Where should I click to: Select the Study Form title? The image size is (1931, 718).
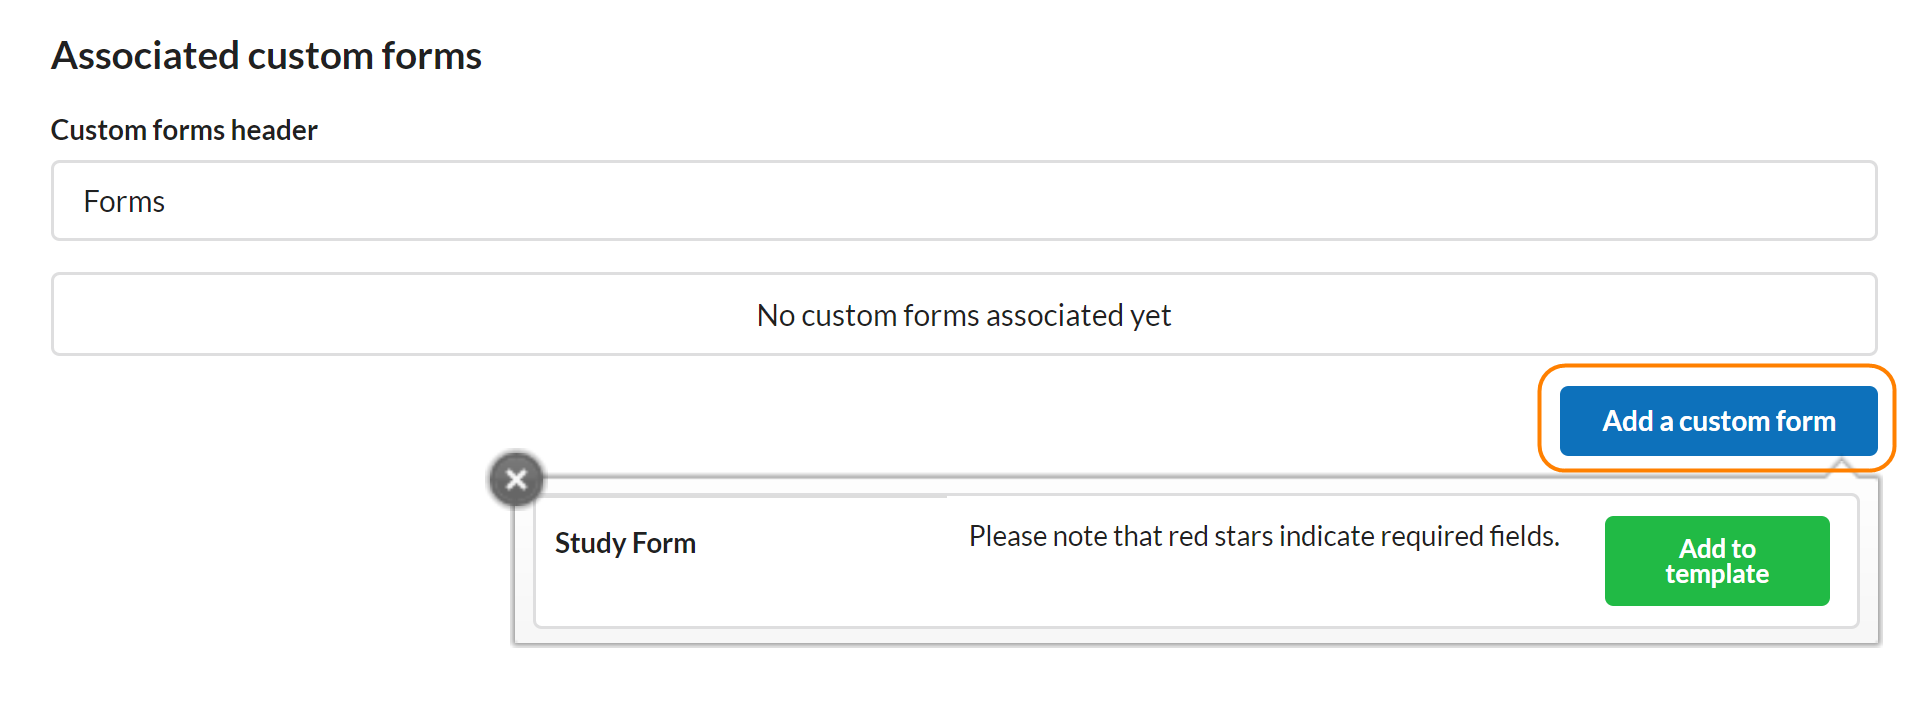(625, 543)
